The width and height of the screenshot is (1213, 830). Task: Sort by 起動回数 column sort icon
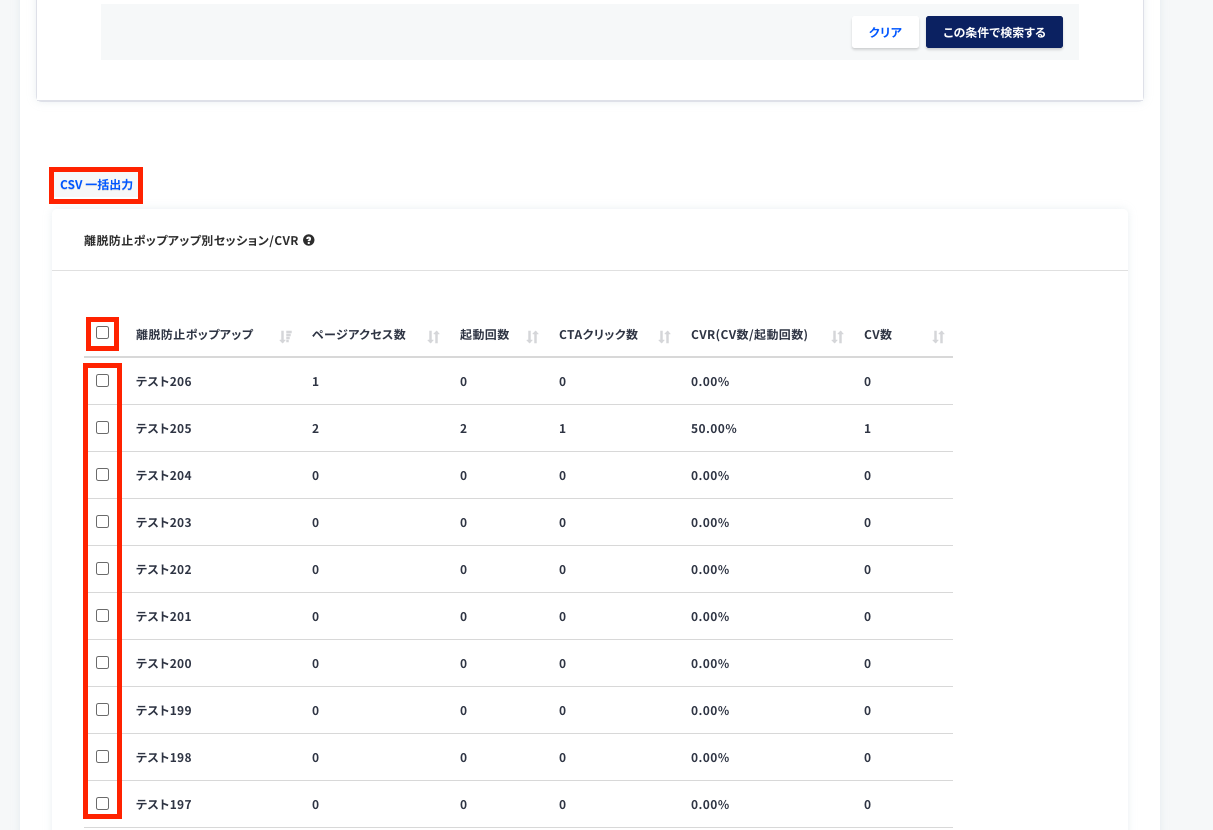point(533,337)
